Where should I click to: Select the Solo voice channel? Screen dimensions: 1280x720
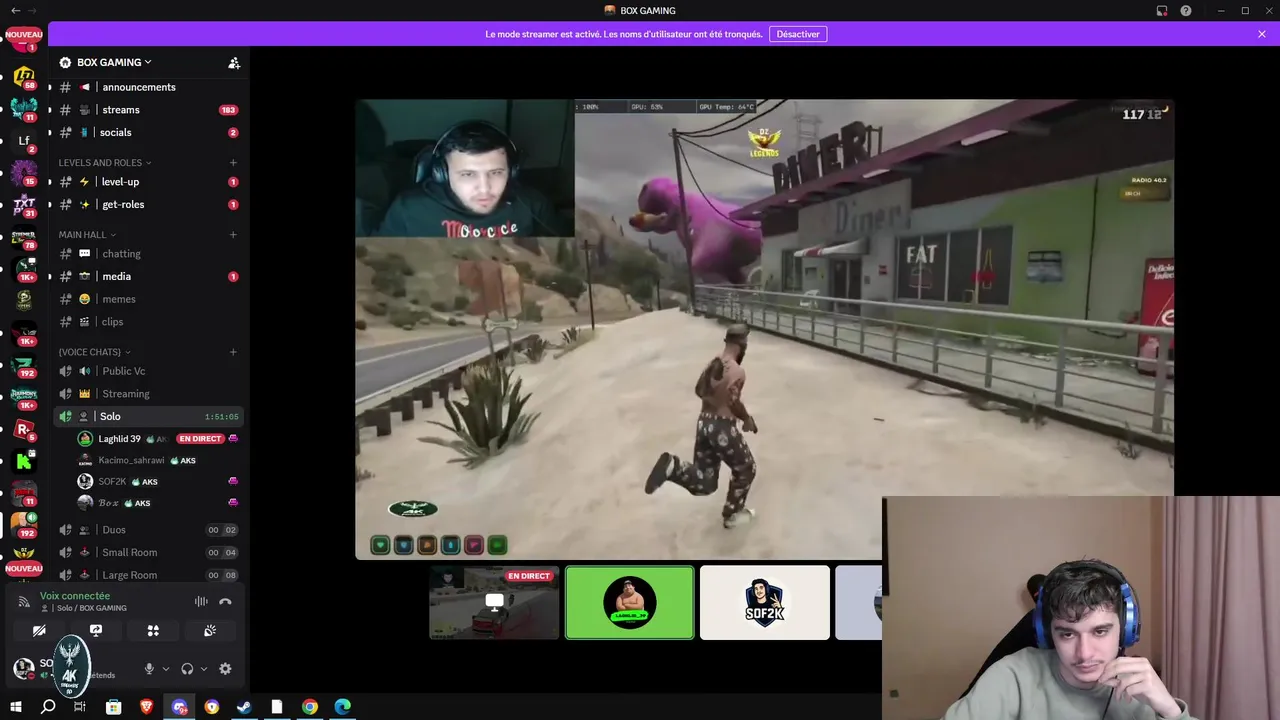coord(147,416)
